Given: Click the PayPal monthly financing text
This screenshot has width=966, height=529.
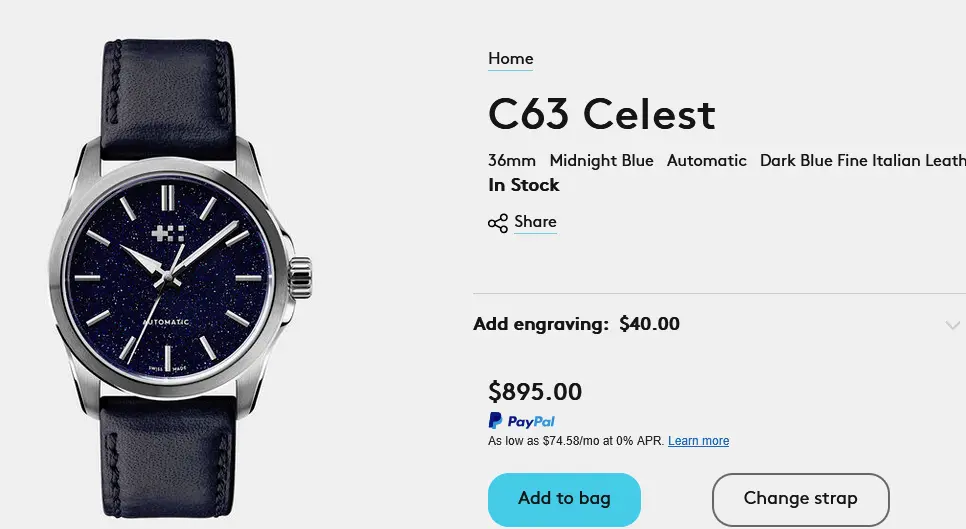Looking at the screenshot, I should coord(575,441).
